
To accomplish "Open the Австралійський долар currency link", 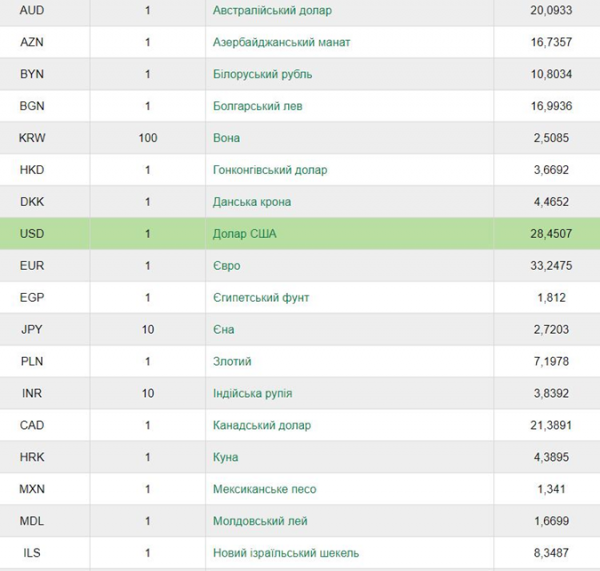I will coord(272,10).
